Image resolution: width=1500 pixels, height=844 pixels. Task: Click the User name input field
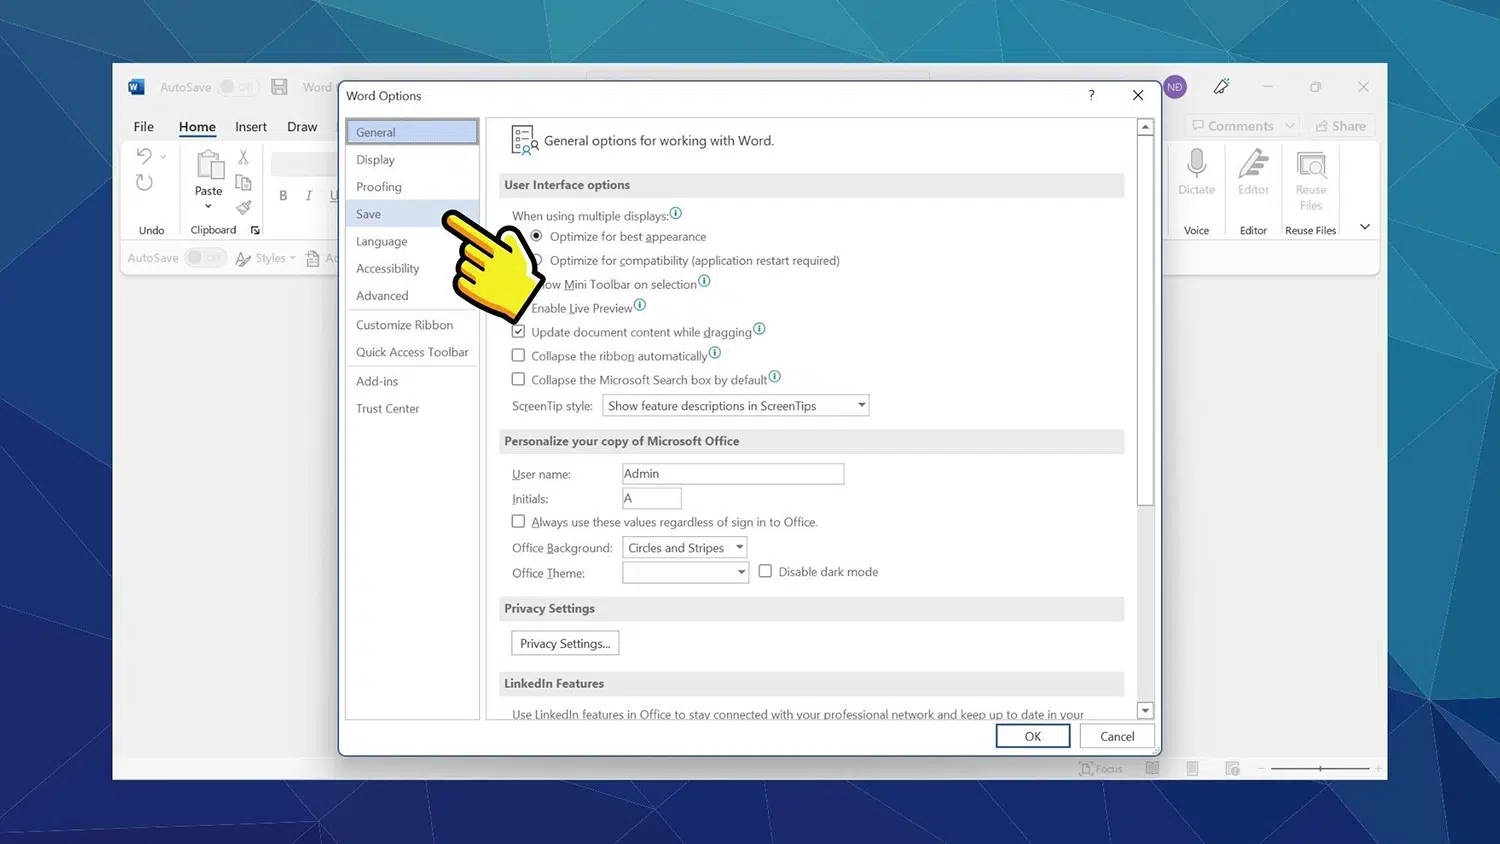point(733,474)
